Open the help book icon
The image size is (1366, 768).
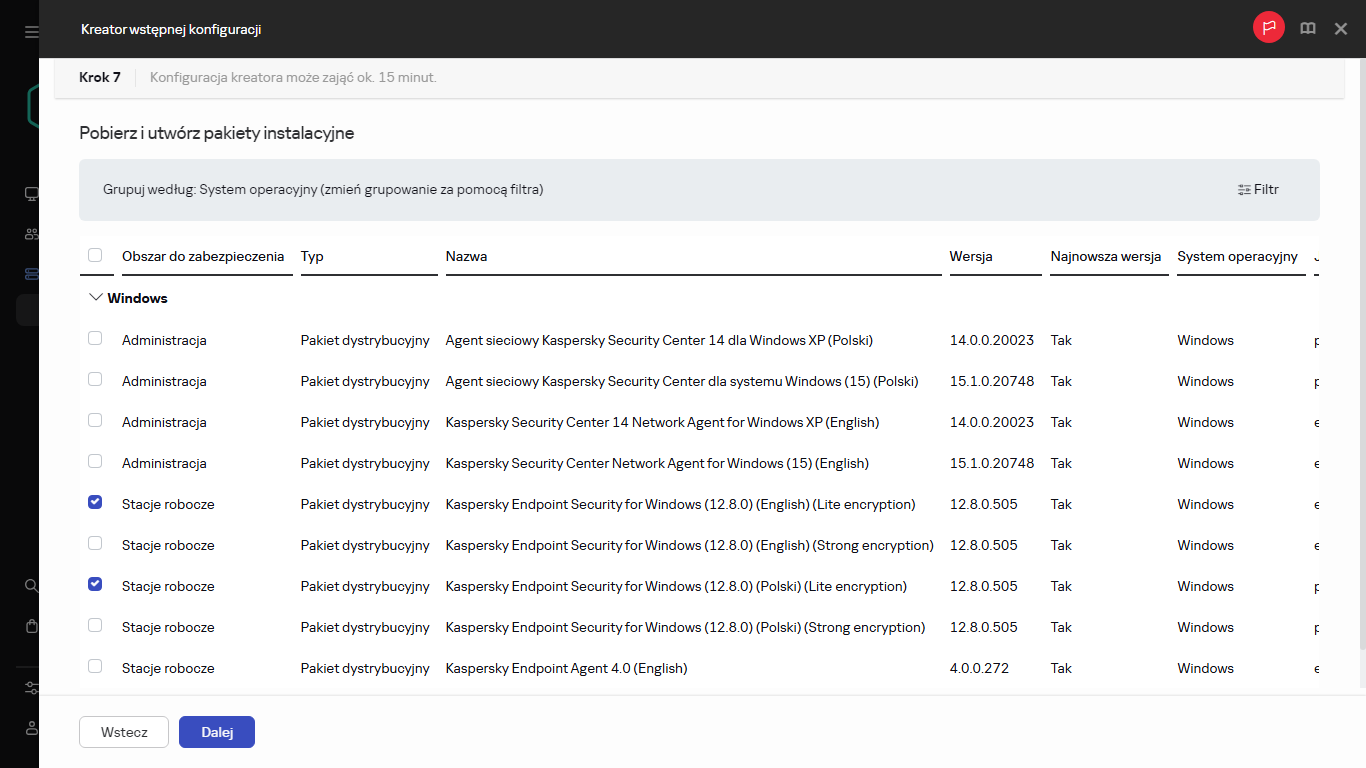[1307, 29]
